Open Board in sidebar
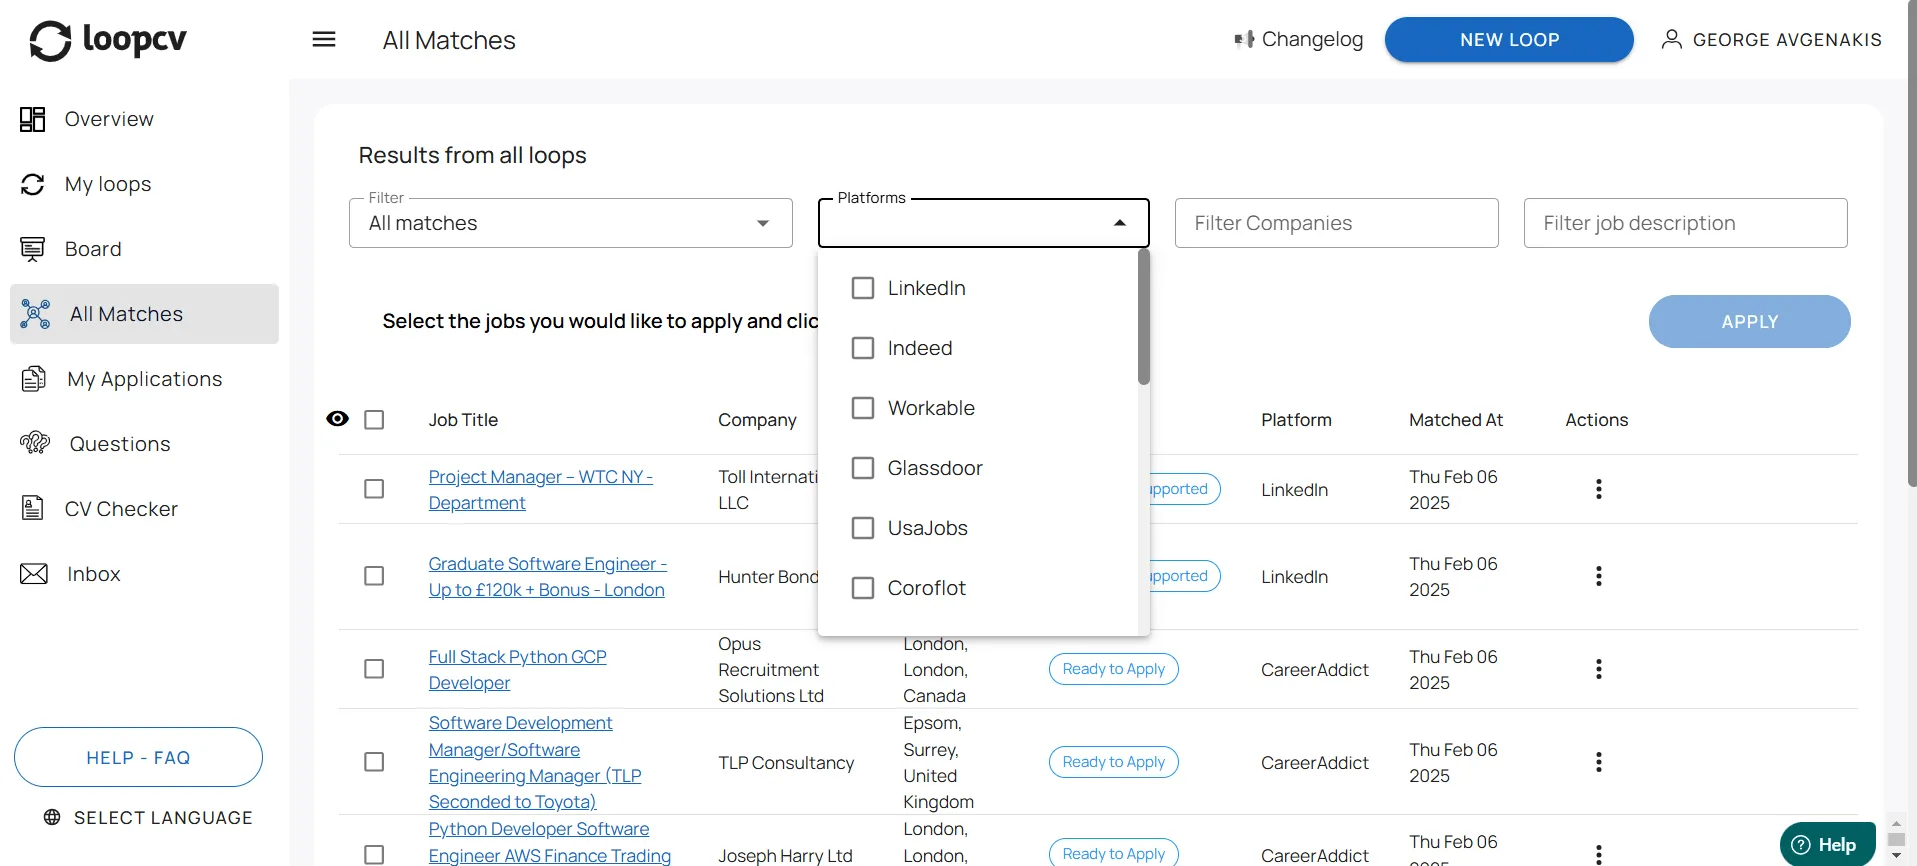Screen dimensions: 1917x866 [x=93, y=249]
